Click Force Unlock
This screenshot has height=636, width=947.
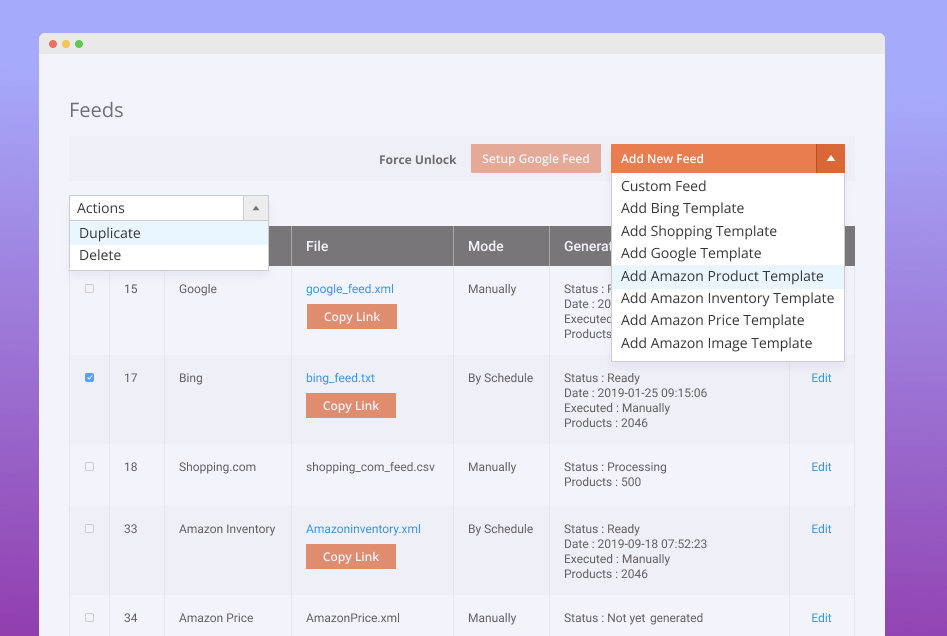click(417, 158)
